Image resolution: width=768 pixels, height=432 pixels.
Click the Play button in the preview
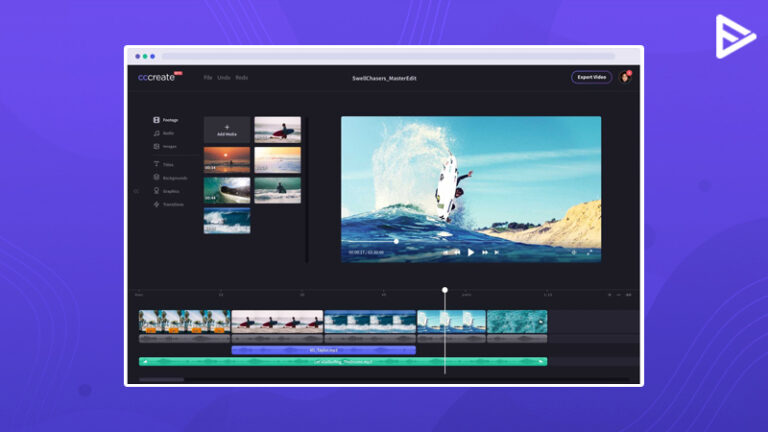tap(471, 252)
